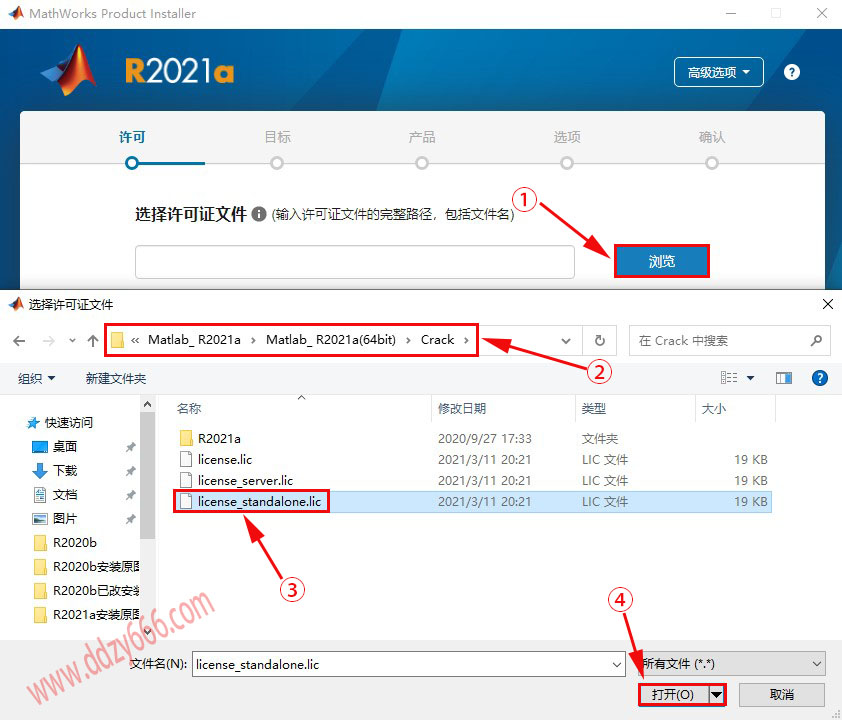Click 2021/3/11 20:21 date of license.lic
Screen dimensions: 842x720
(x=484, y=460)
